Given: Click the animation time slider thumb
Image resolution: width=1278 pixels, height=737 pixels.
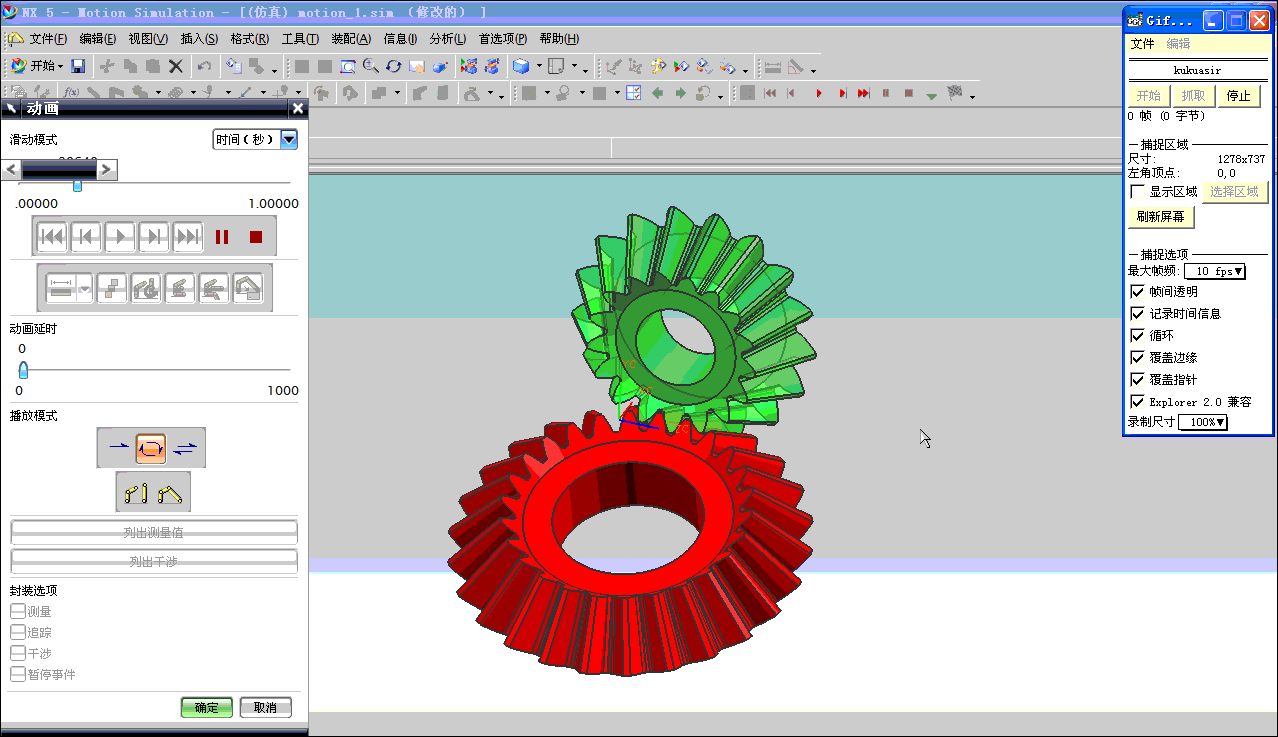Looking at the screenshot, I should point(77,186).
